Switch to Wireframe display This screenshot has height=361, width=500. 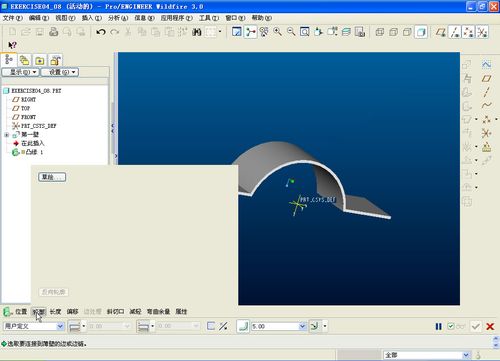pyautogui.click(x=379, y=32)
